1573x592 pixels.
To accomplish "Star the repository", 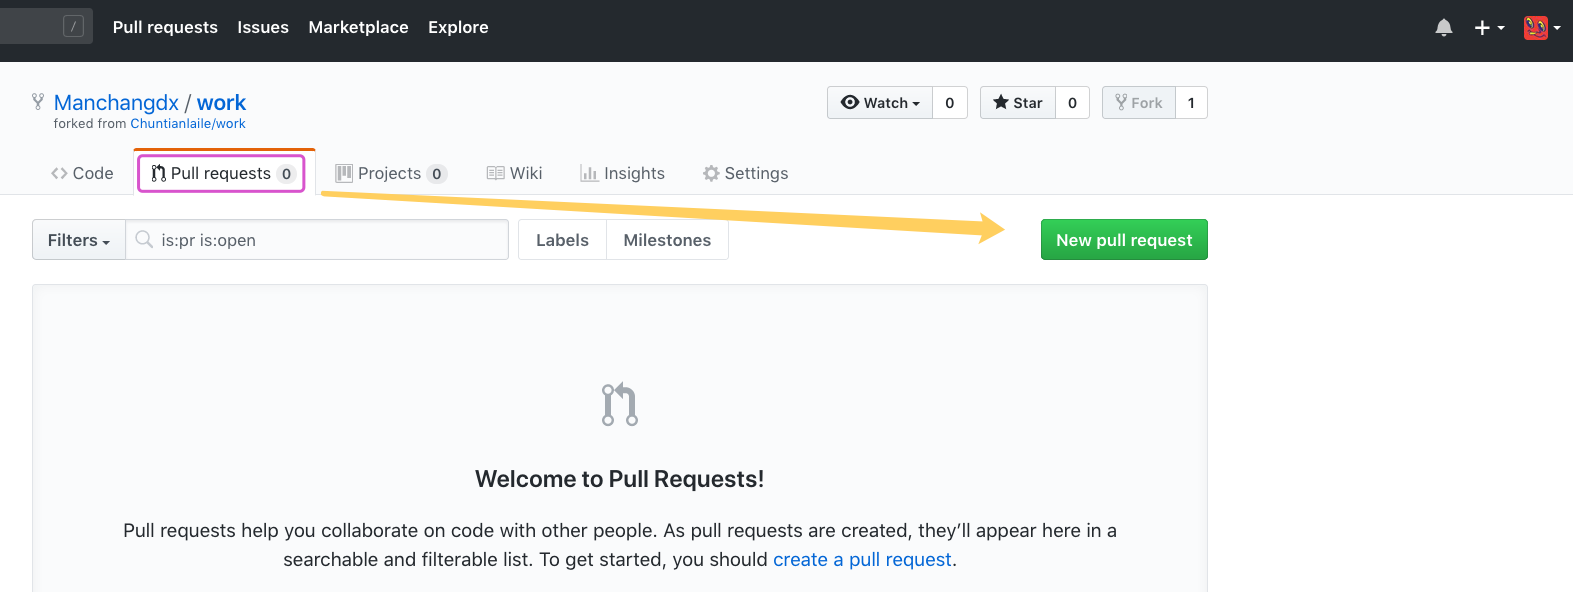I will pos(1018,103).
